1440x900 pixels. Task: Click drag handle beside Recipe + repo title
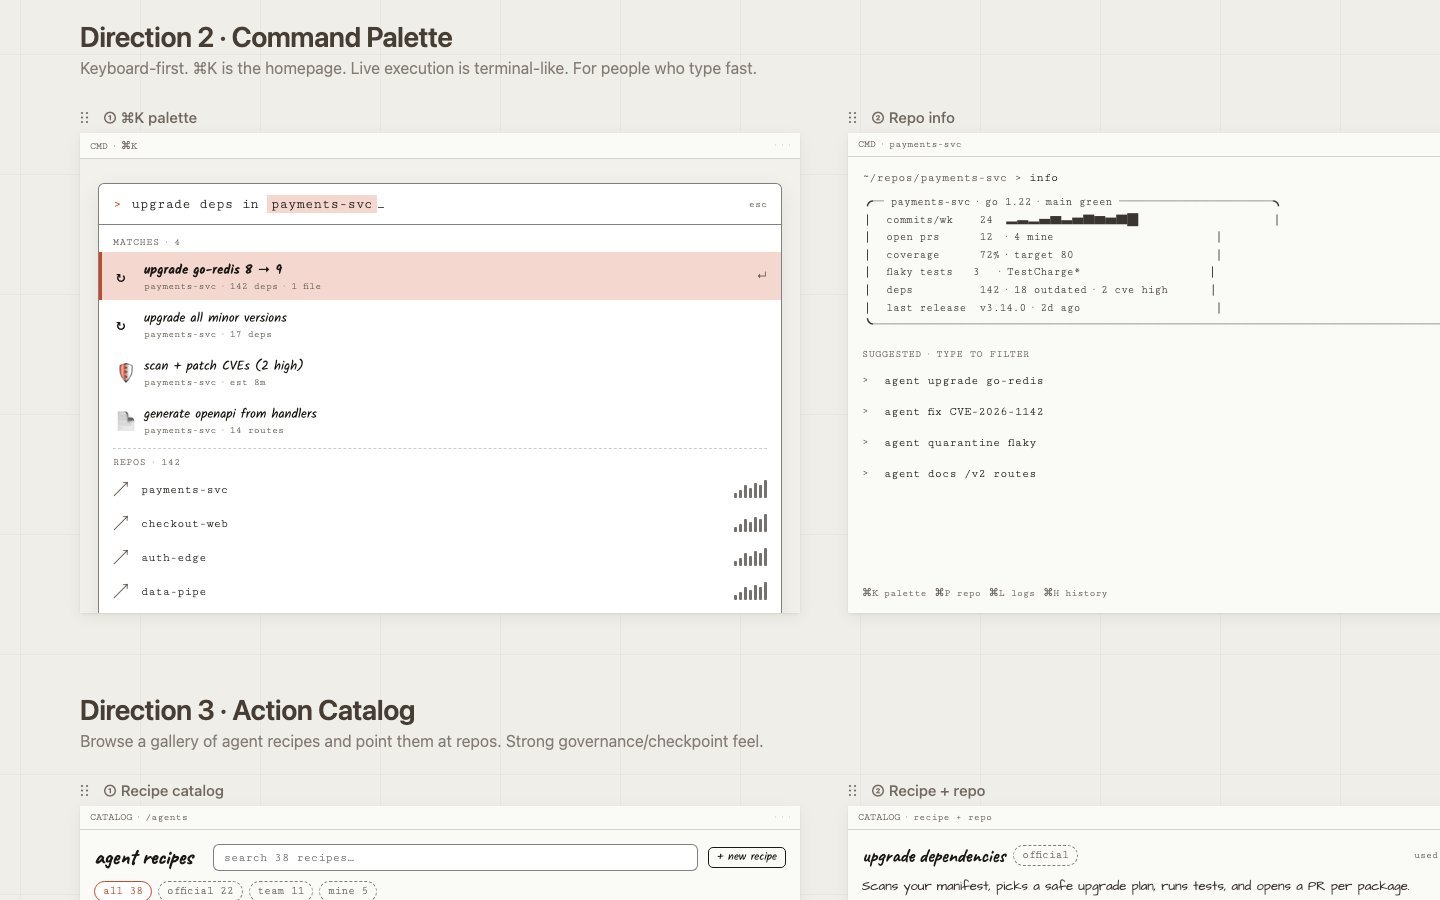point(853,791)
